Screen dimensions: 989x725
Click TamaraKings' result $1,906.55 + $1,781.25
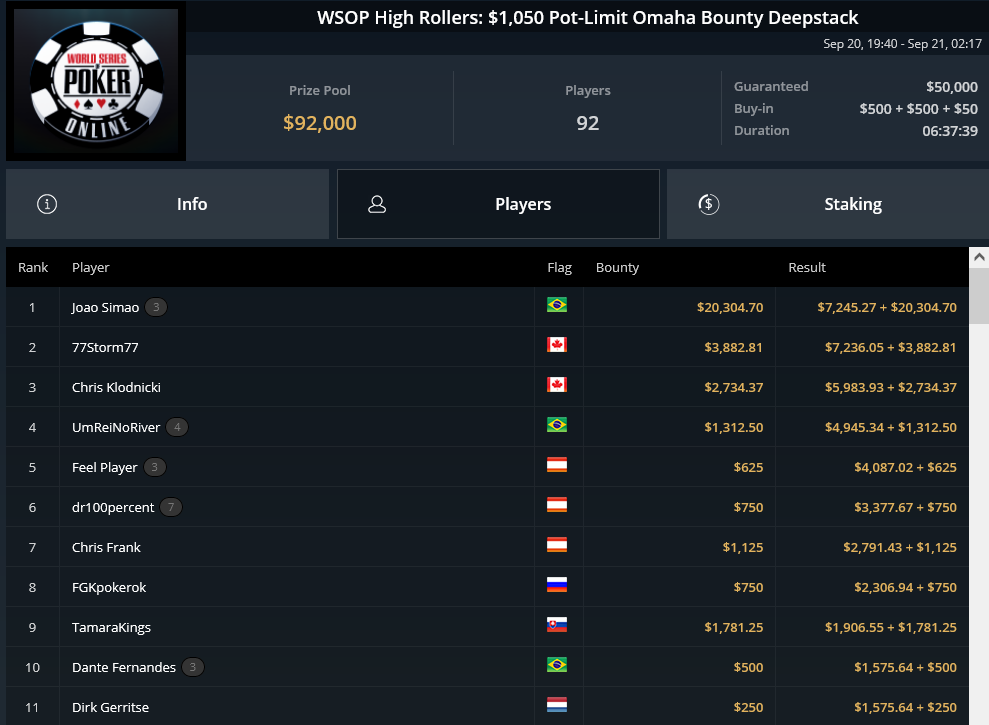coord(891,627)
